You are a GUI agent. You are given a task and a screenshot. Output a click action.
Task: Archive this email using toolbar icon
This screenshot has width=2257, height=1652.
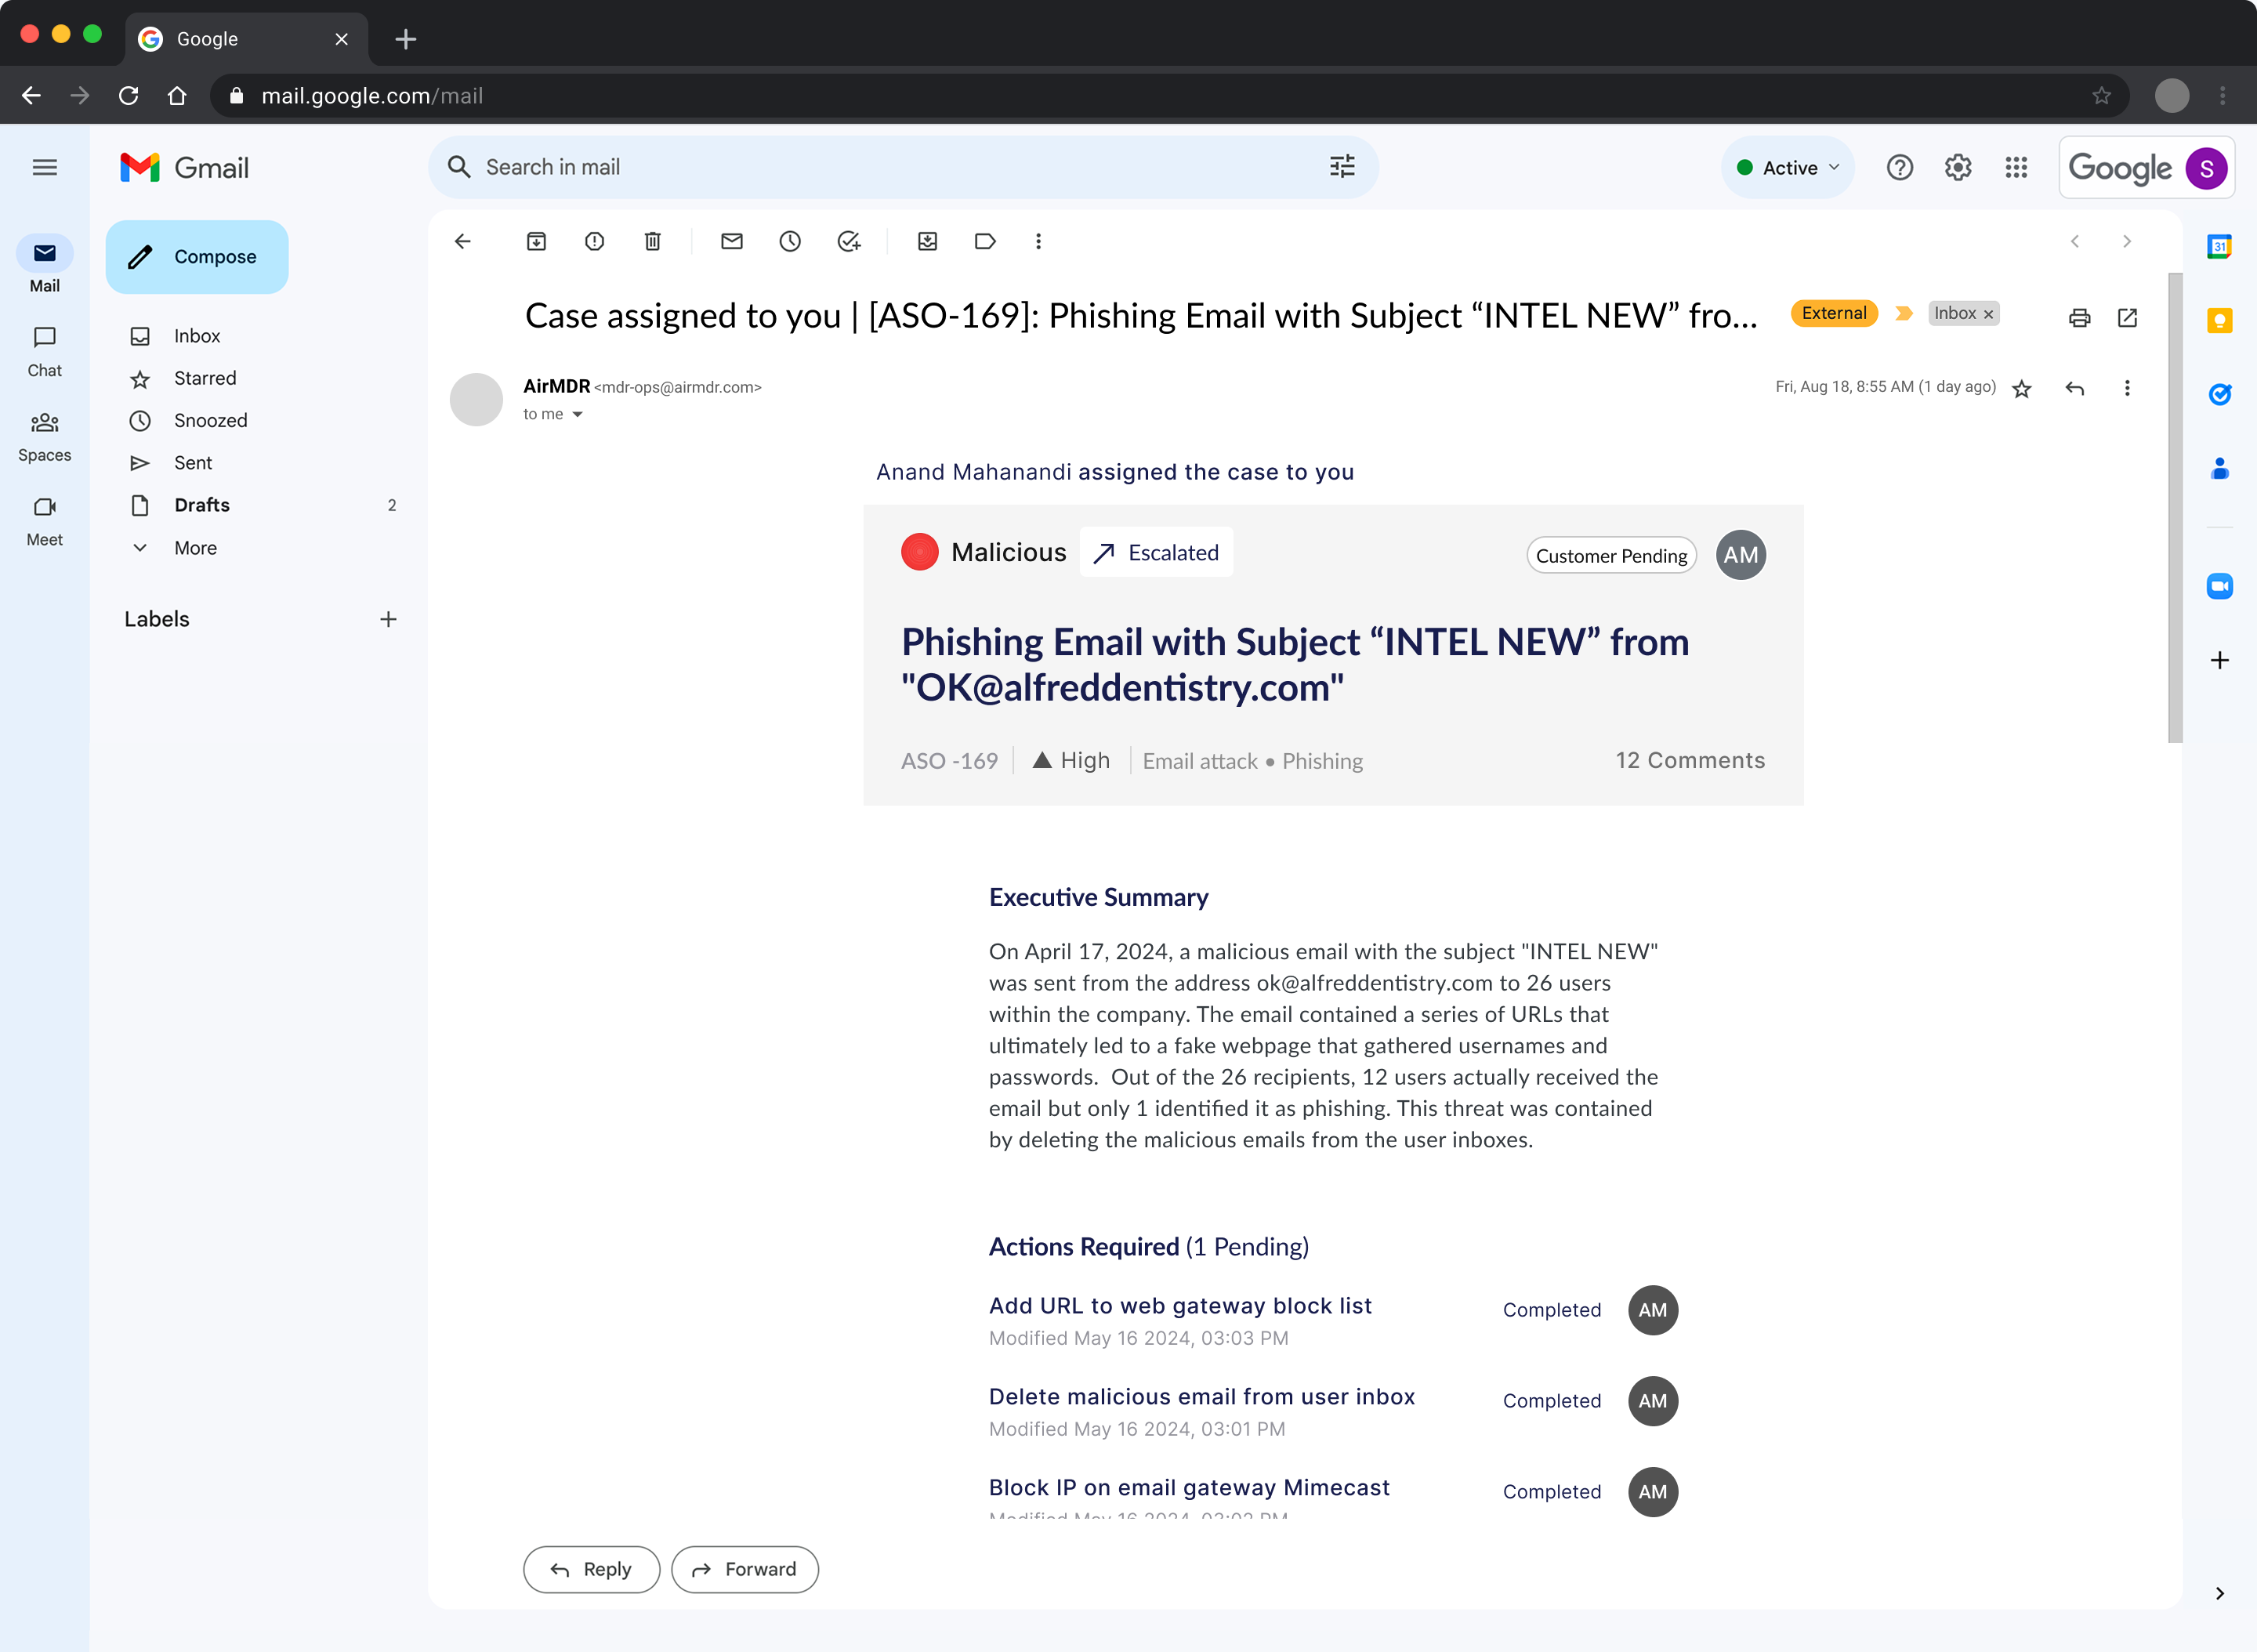[x=536, y=241]
